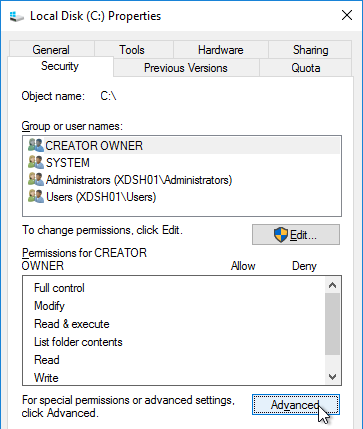Image resolution: width=363 pixels, height=429 pixels.
Task: Open the General tab
Action: tap(51, 50)
